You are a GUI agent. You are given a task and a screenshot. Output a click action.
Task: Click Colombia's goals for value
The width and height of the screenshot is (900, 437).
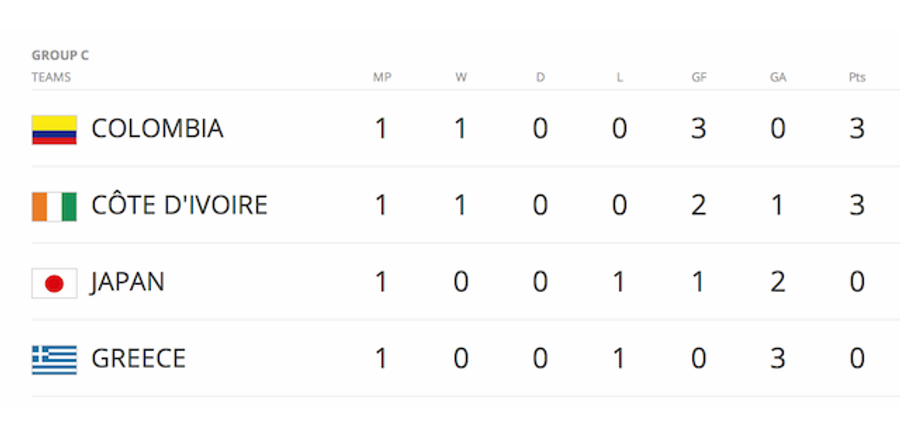click(x=699, y=129)
